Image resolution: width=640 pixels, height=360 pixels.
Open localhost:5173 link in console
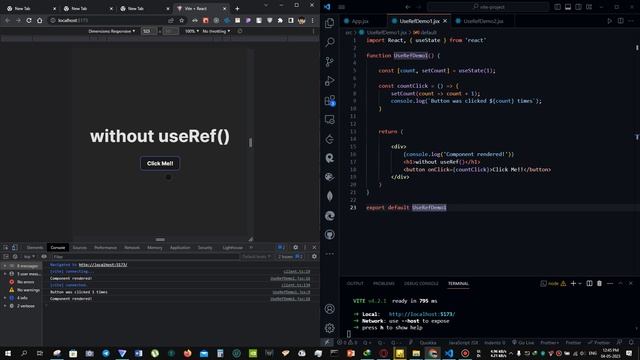[103, 264]
